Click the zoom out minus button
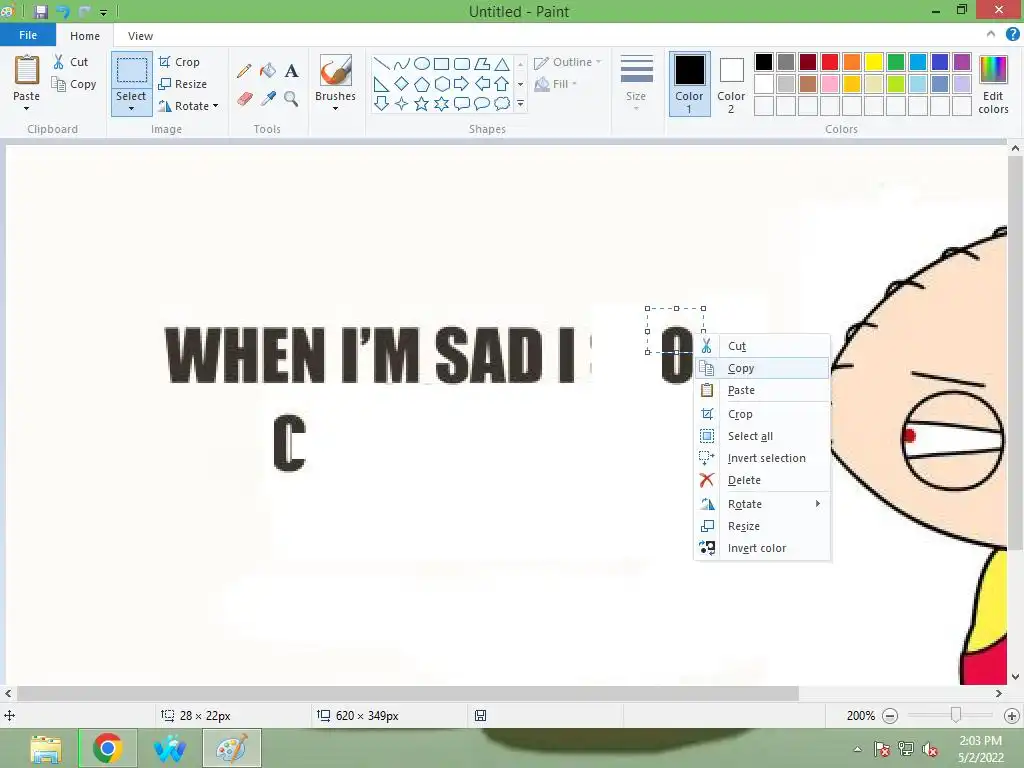The width and height of the screenshot is (1024, 768). [x=889, y=716]
